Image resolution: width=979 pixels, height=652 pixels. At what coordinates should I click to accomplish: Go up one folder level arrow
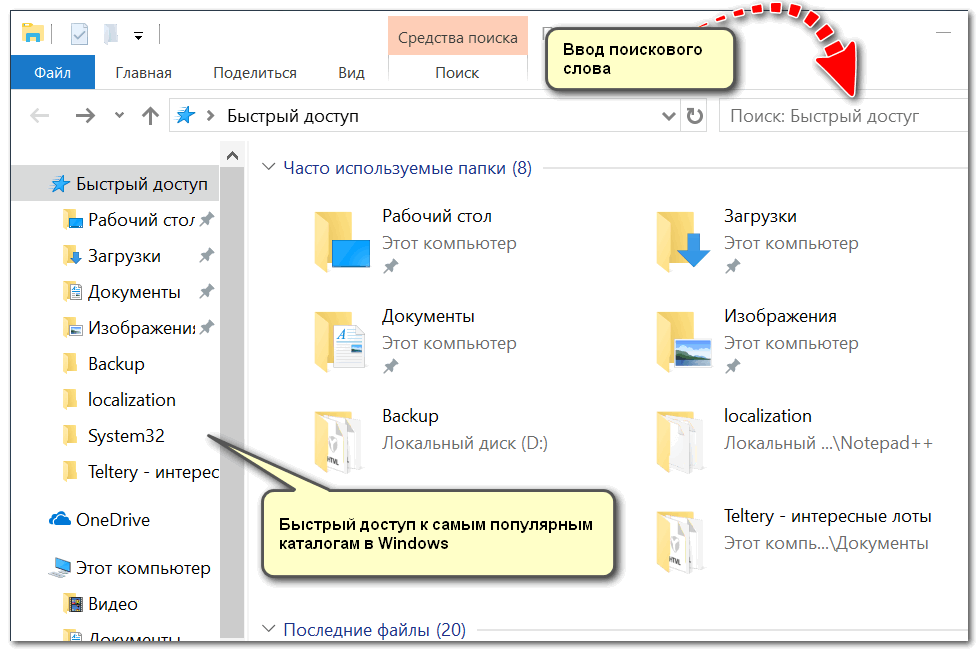[x=150, y=116]
